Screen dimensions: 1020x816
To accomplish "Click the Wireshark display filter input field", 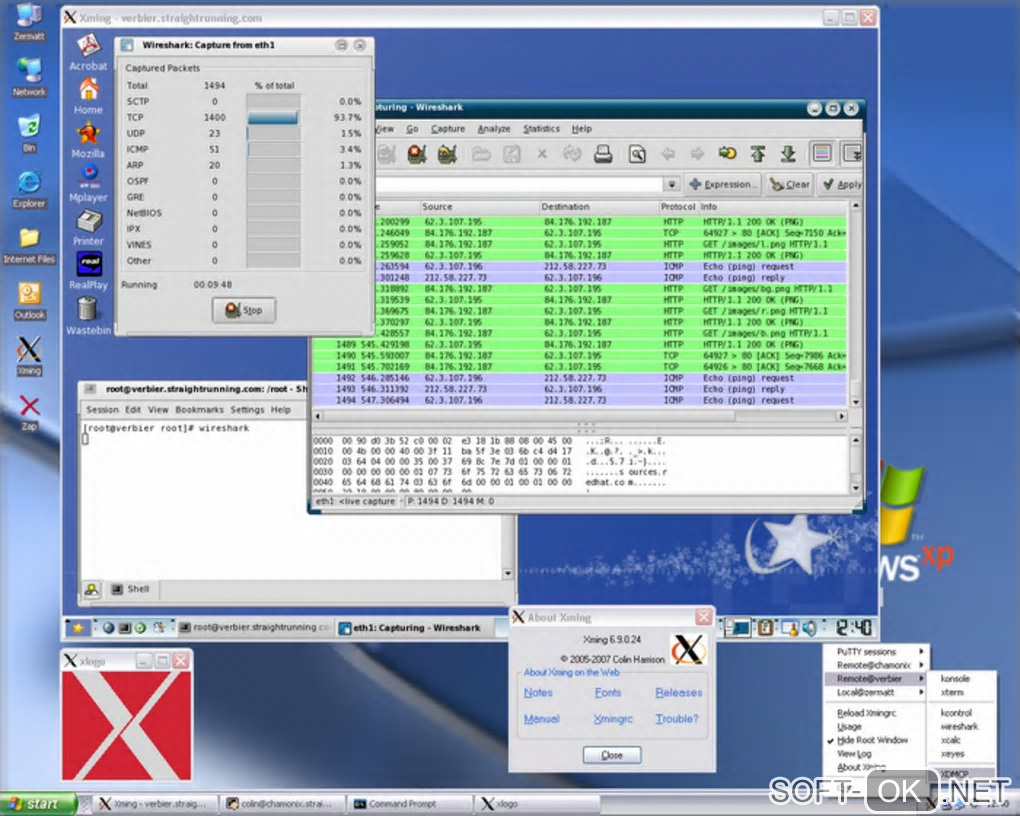I will [x=519, y=185].
